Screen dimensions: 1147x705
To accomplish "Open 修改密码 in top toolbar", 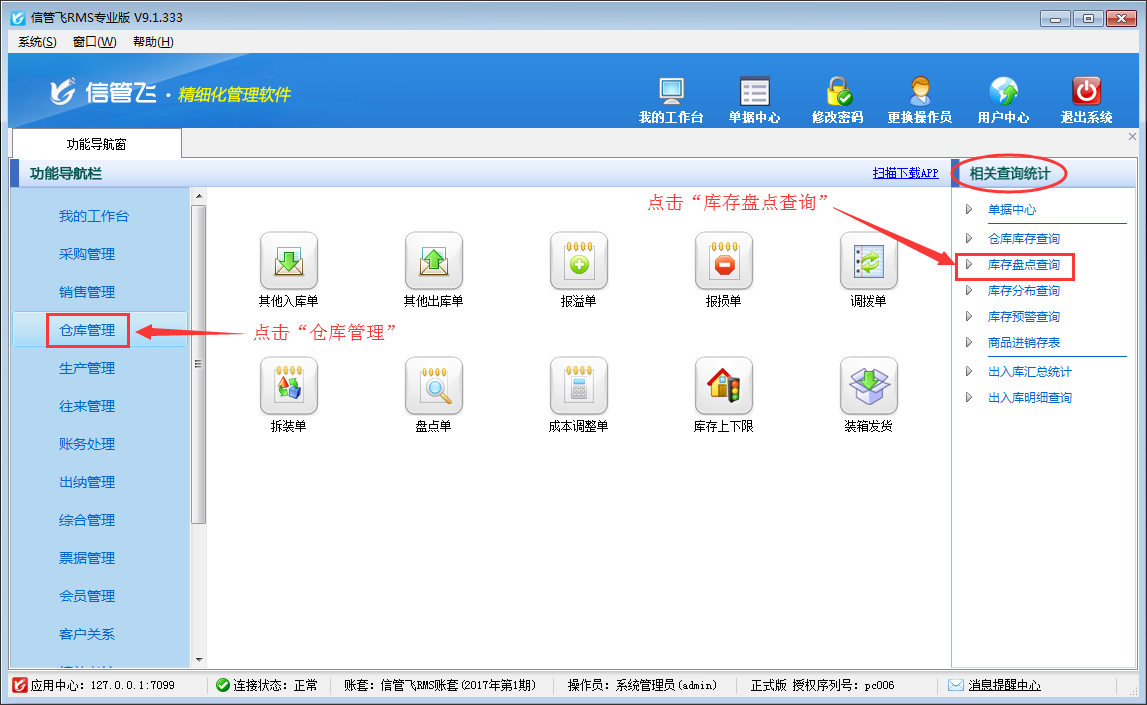I will click(837, 93).
